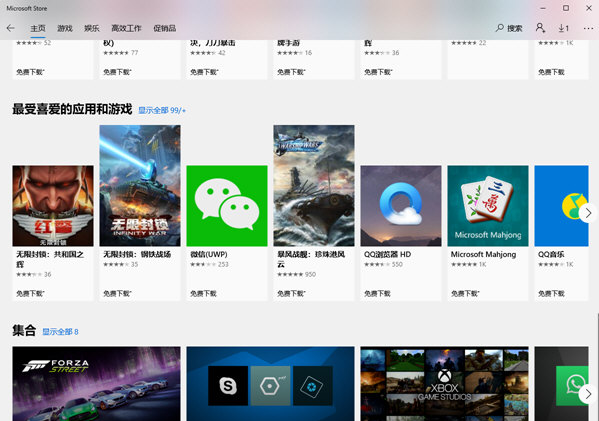Open QQ浏览器 HD app icon
Image resolution: width=599 pixels, height=421 pixels.
[x=401, y=206]
